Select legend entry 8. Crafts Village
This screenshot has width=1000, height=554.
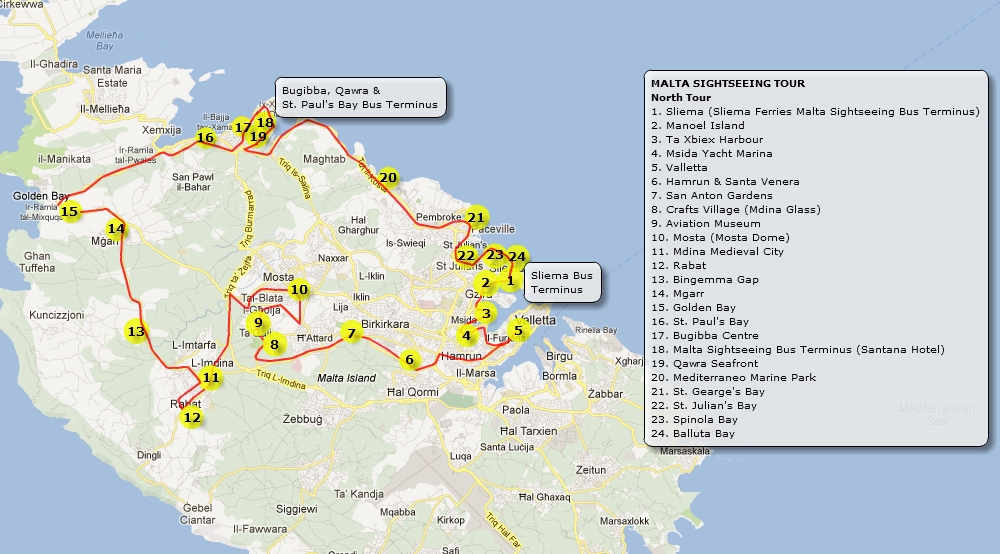point(736,210)
